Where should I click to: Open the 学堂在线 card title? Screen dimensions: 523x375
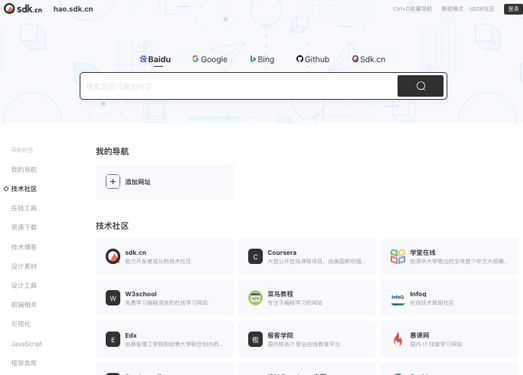(x=423, y=253)
